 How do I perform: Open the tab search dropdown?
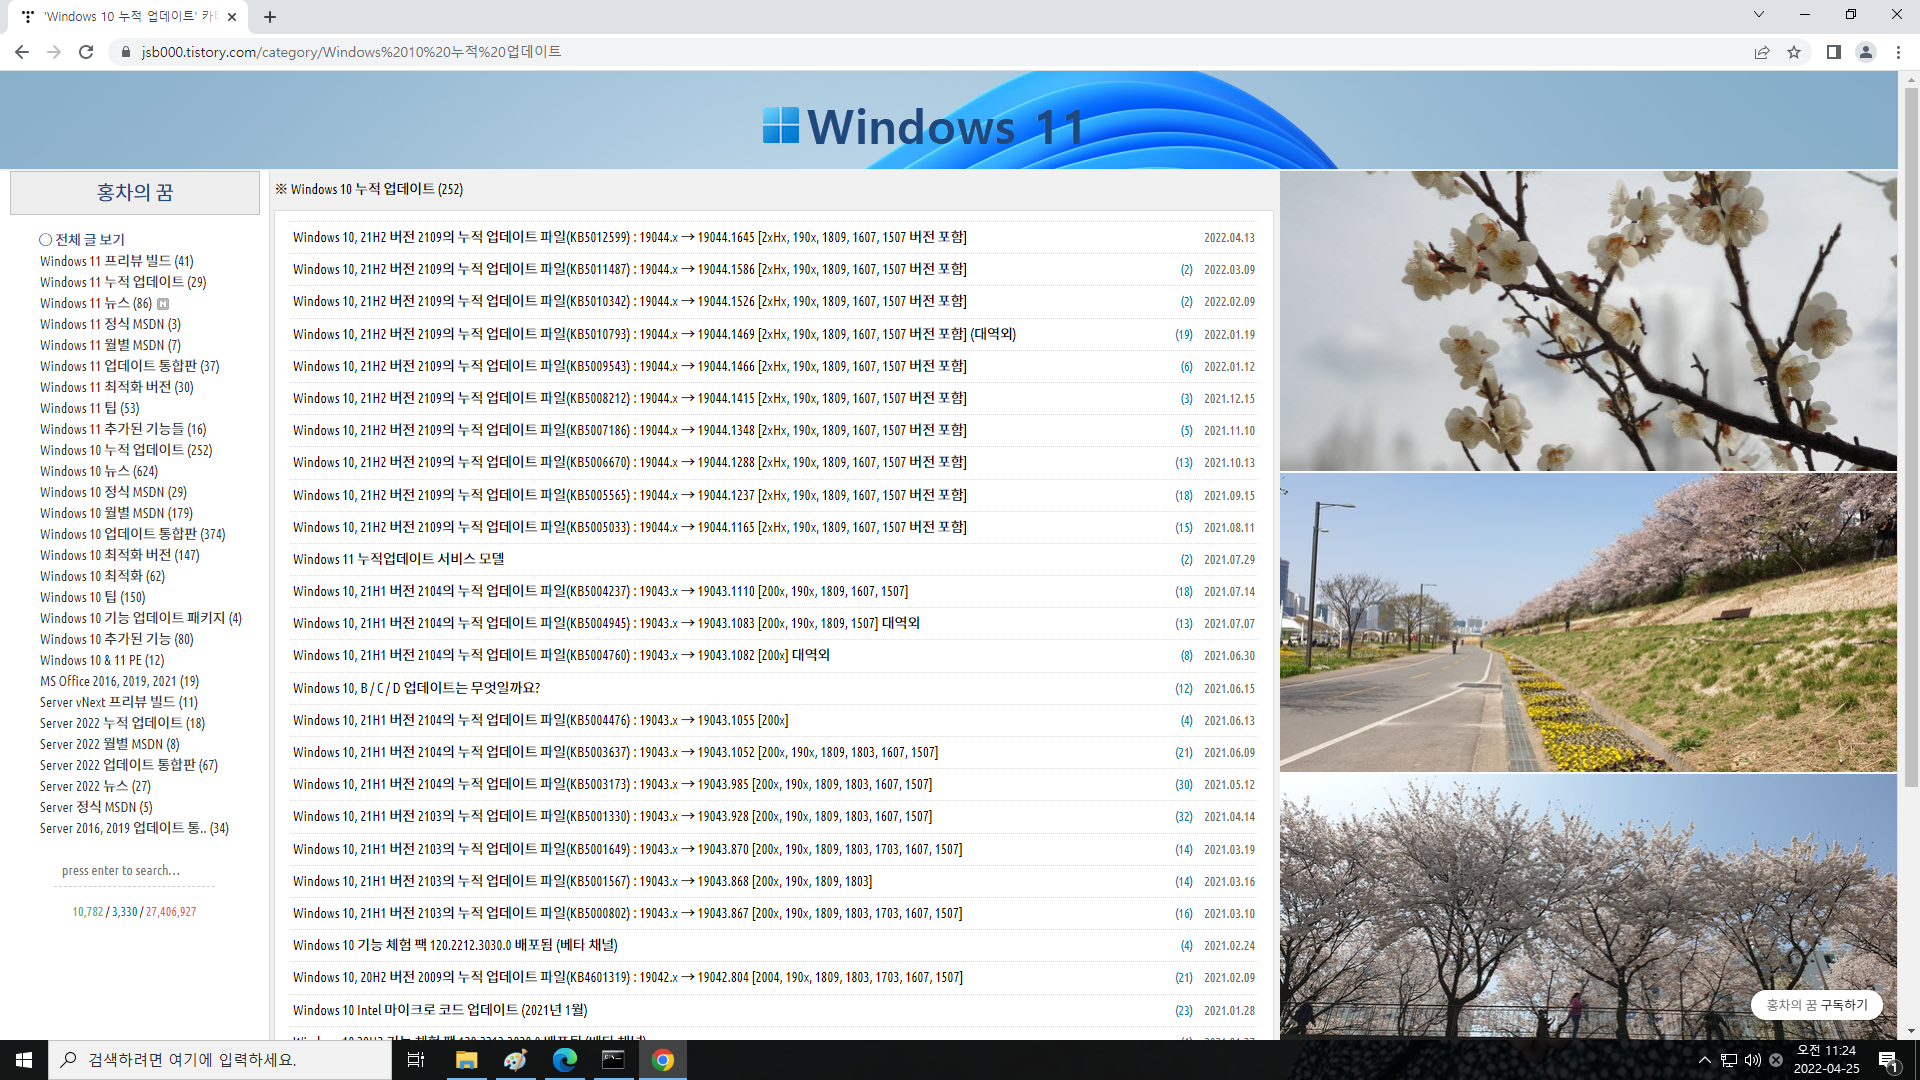click(1759, 14)
